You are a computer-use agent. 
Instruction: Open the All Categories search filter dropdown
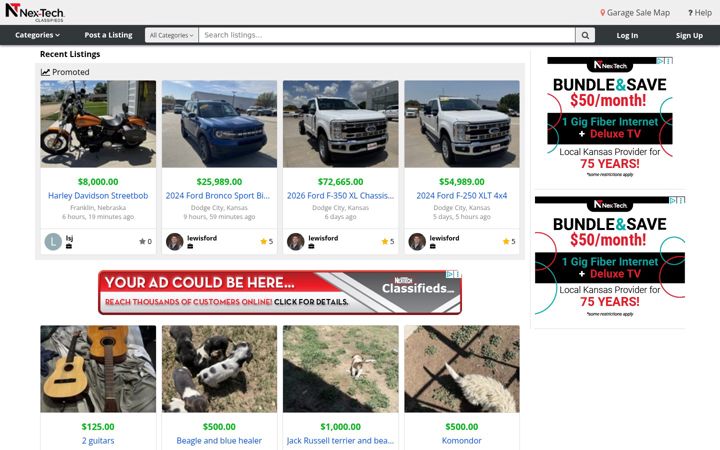[x=172, y=35]
